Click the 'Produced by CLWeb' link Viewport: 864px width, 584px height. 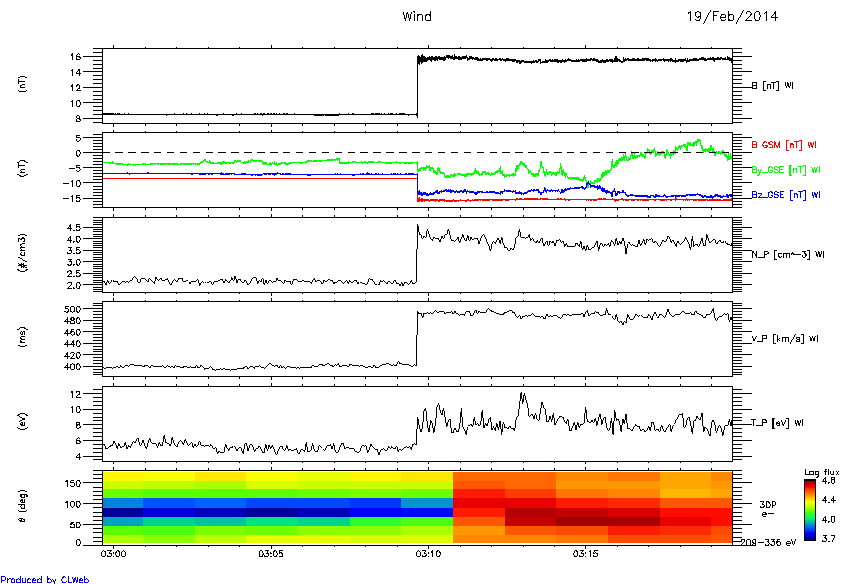(45, 579)
